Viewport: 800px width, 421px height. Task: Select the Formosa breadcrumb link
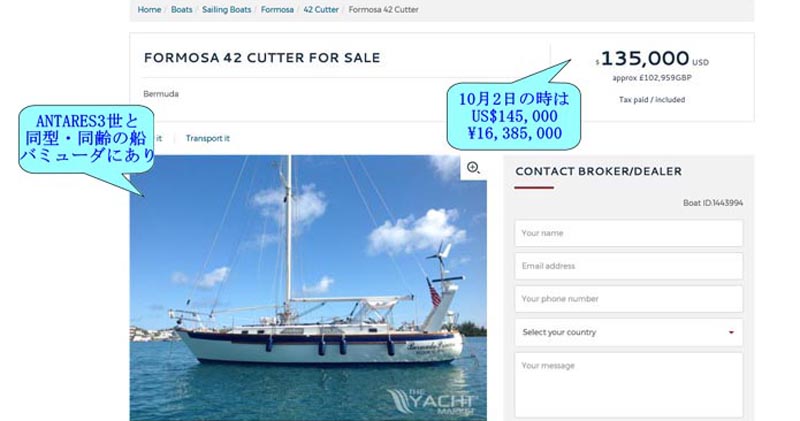pos(277,10)
